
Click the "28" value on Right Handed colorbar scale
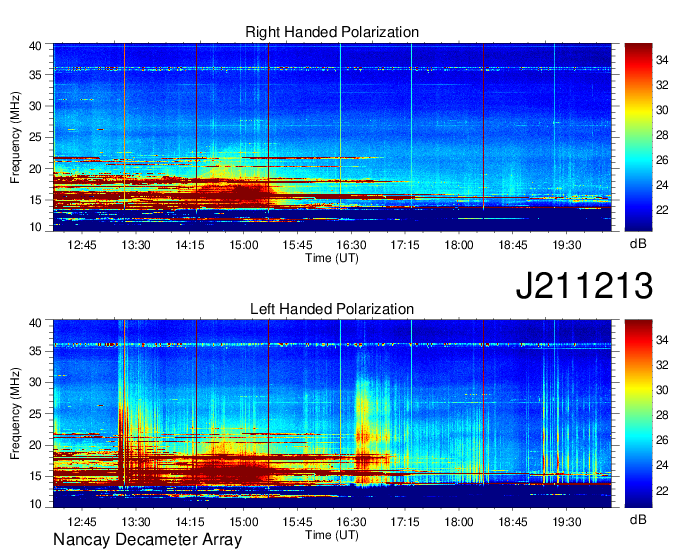(662, 135)
